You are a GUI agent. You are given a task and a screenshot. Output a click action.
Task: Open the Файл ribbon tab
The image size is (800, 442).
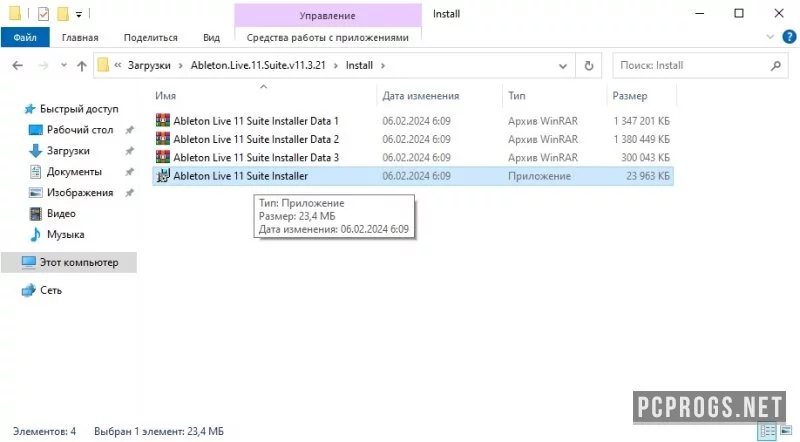[25, 37]
